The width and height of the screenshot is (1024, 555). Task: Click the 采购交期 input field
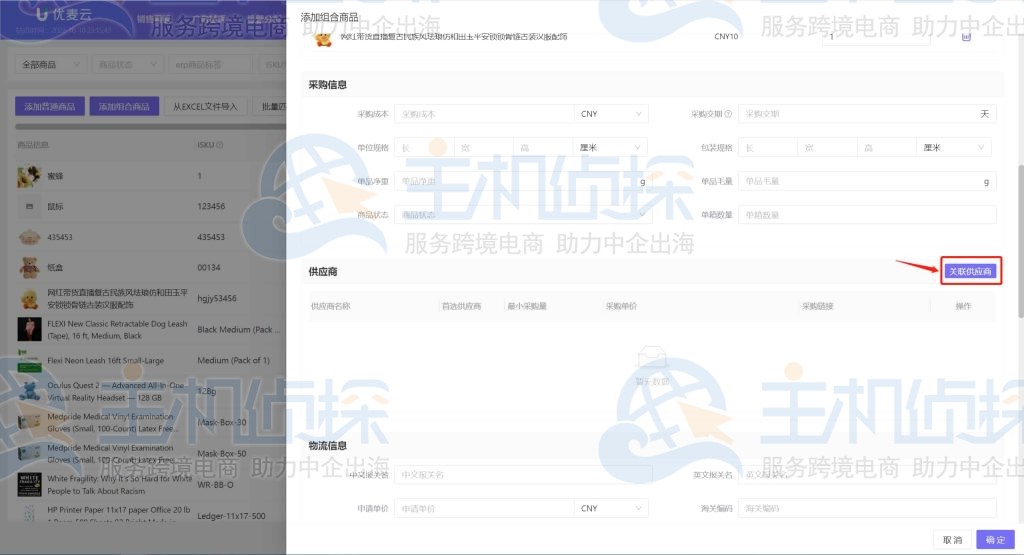click(867, 114)
